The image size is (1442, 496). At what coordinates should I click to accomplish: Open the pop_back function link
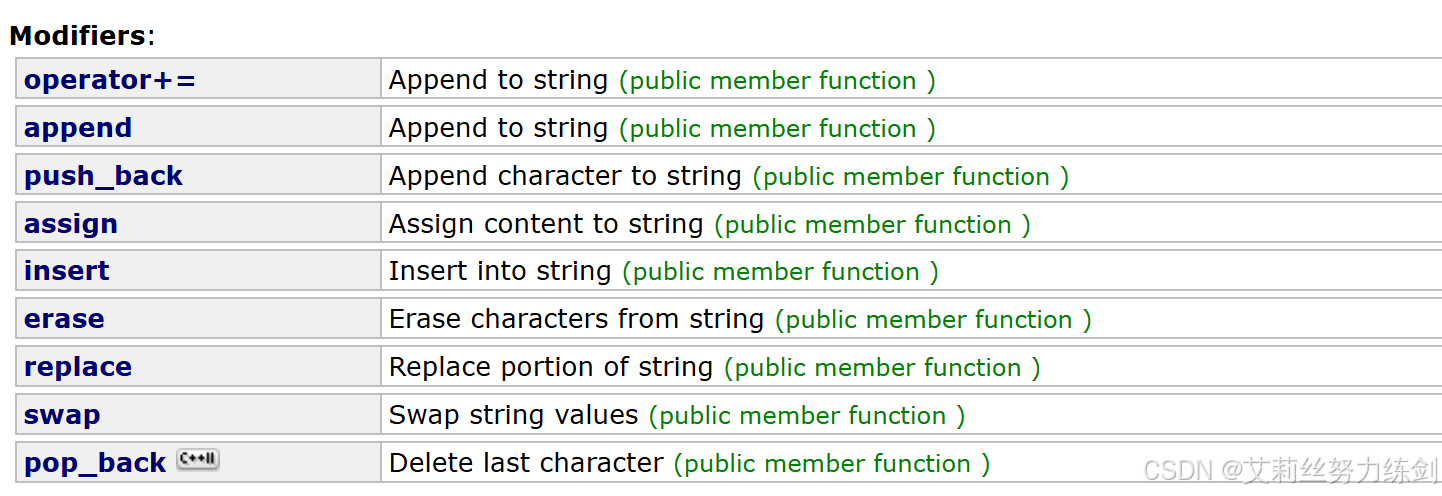click(95, 463)
